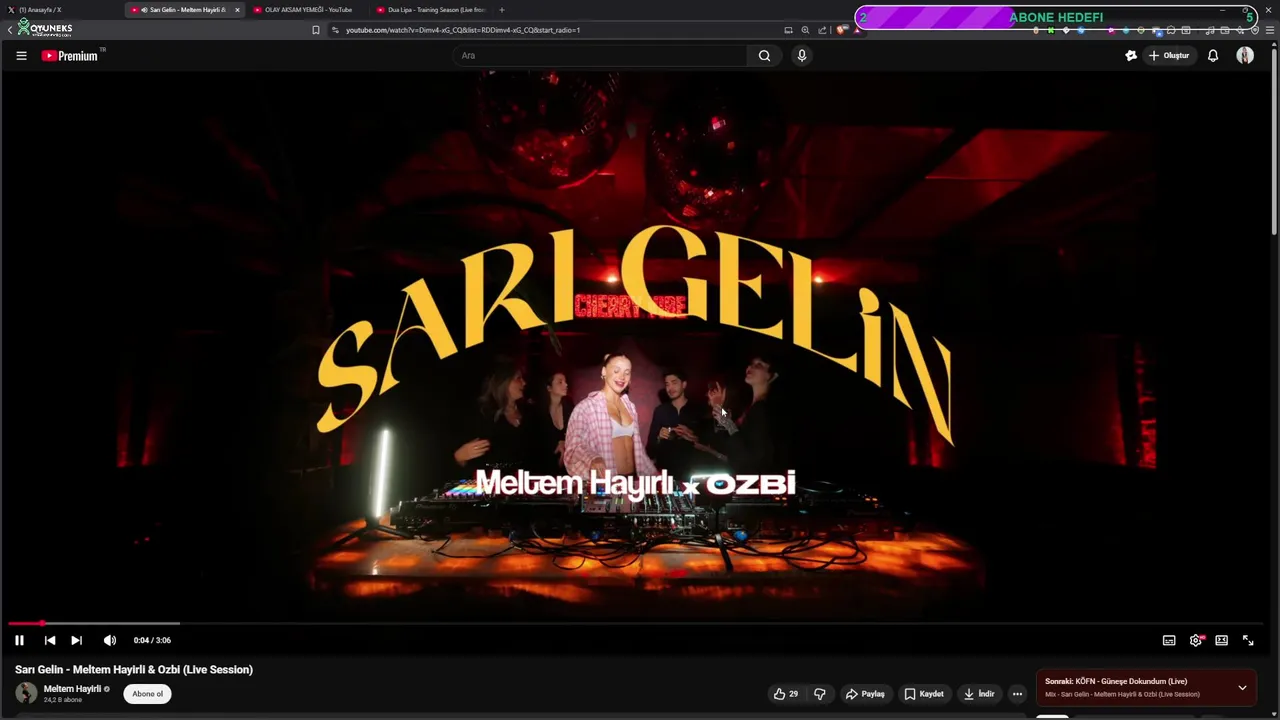1280x720 pixels.
Task: Focus the Ara search field
Action: pos(600,56)
